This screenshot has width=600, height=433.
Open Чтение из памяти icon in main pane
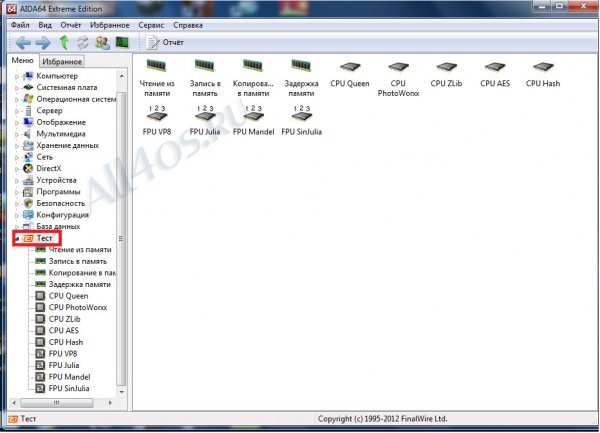157,78
